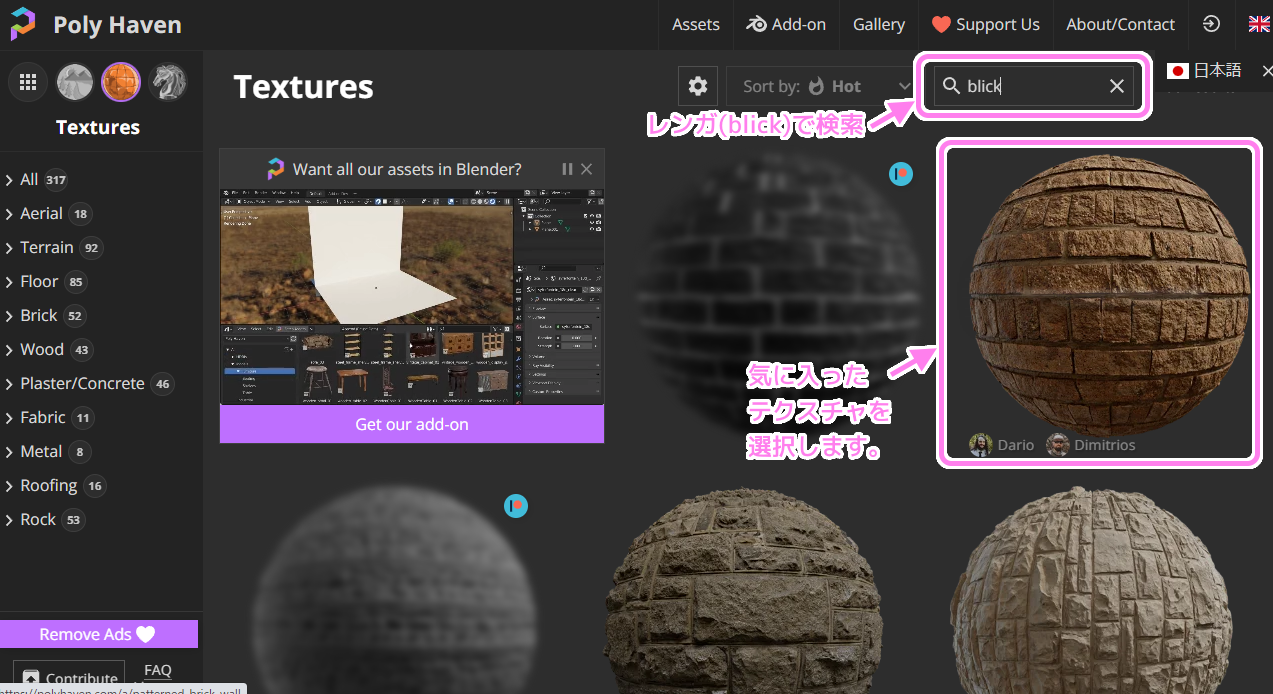Select the Models horse head icon
Viewport: 1273px width, 694px height.
(167, 82)
